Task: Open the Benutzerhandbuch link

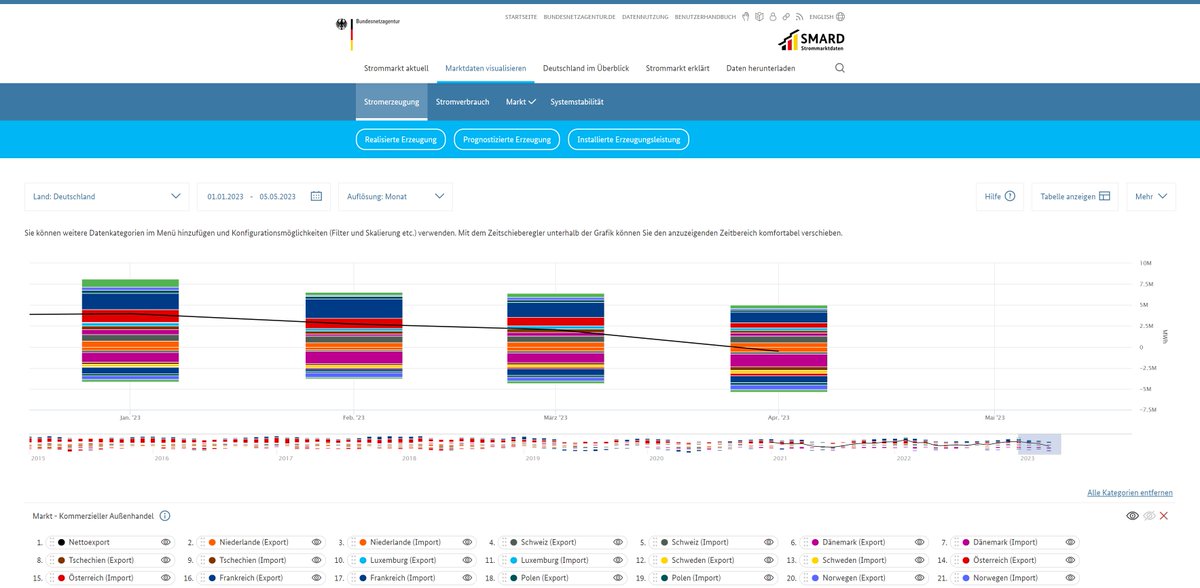Action: (705, 17)
